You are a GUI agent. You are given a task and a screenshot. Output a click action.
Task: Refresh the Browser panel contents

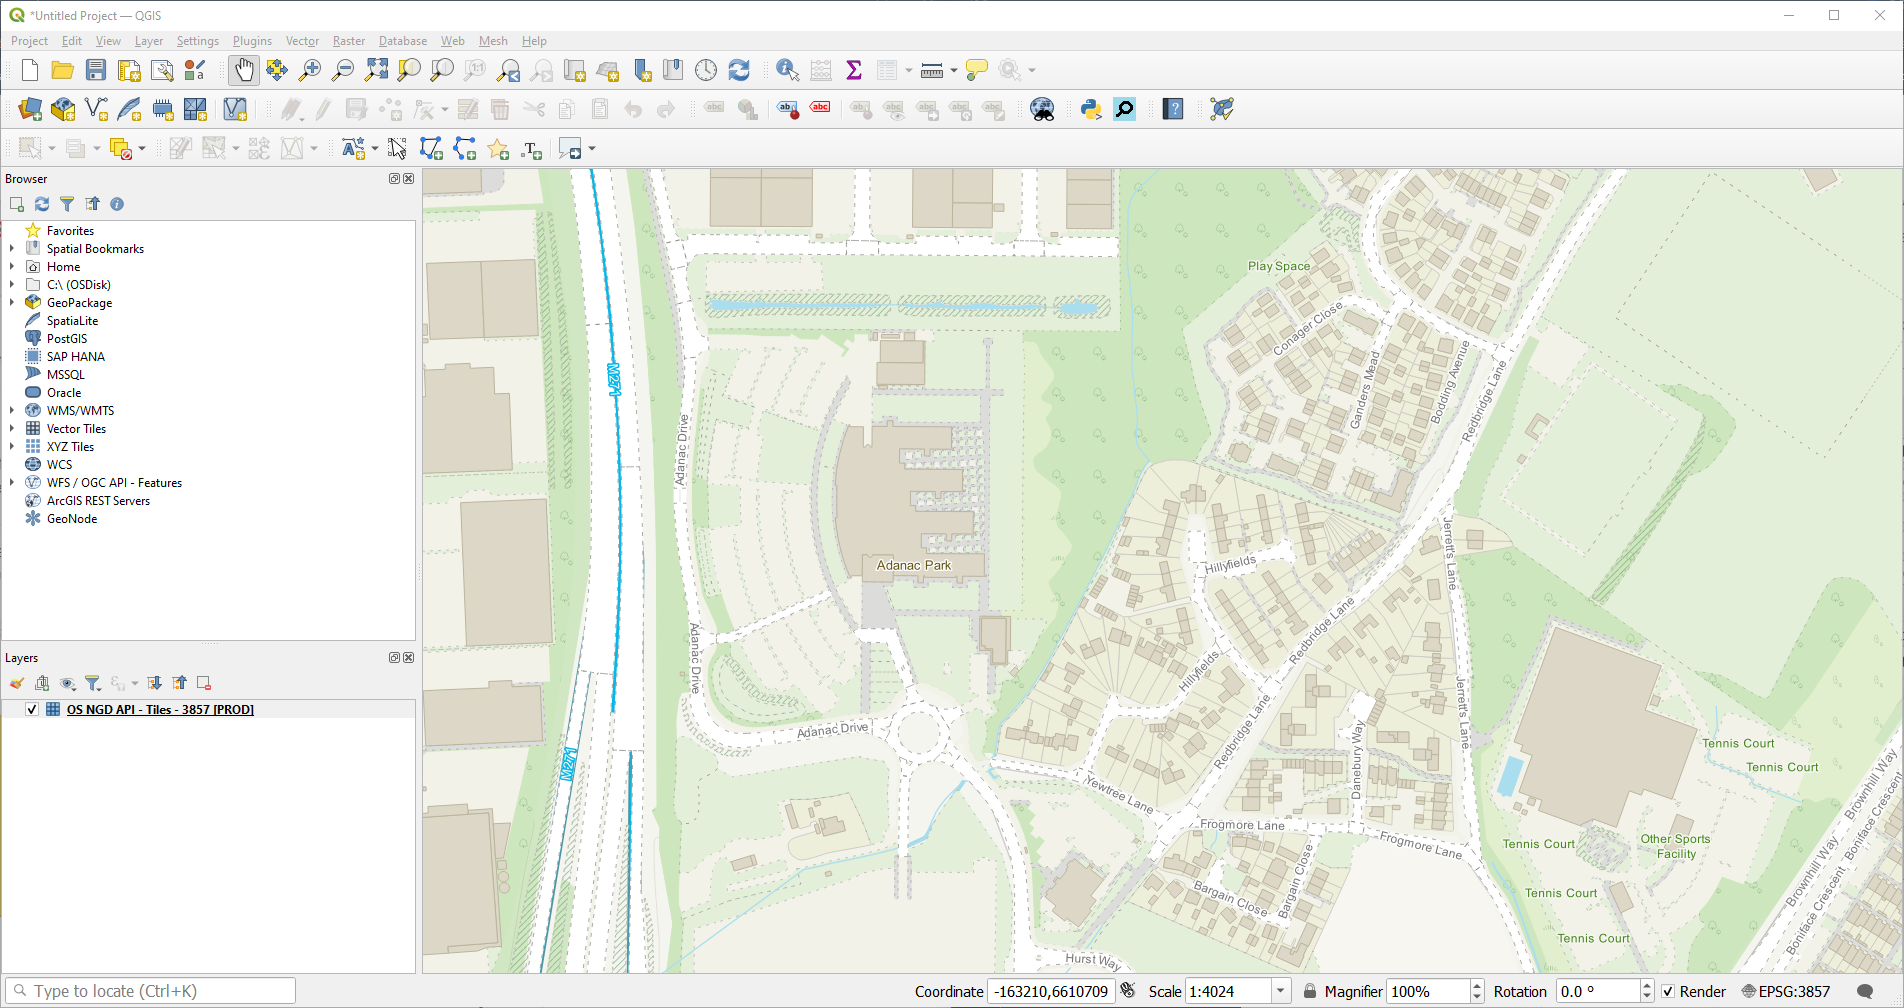coord(41,204)
